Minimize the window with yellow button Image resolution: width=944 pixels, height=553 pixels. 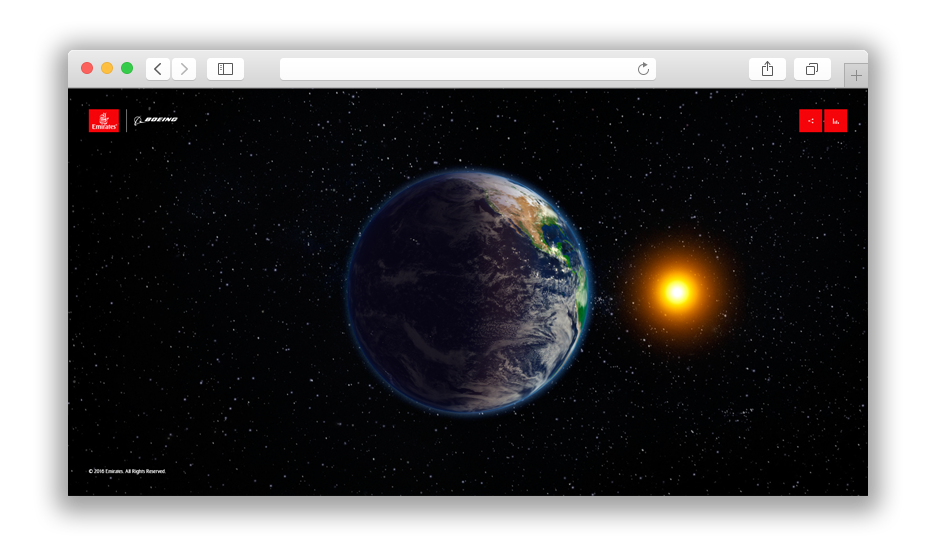pos(107,68)
